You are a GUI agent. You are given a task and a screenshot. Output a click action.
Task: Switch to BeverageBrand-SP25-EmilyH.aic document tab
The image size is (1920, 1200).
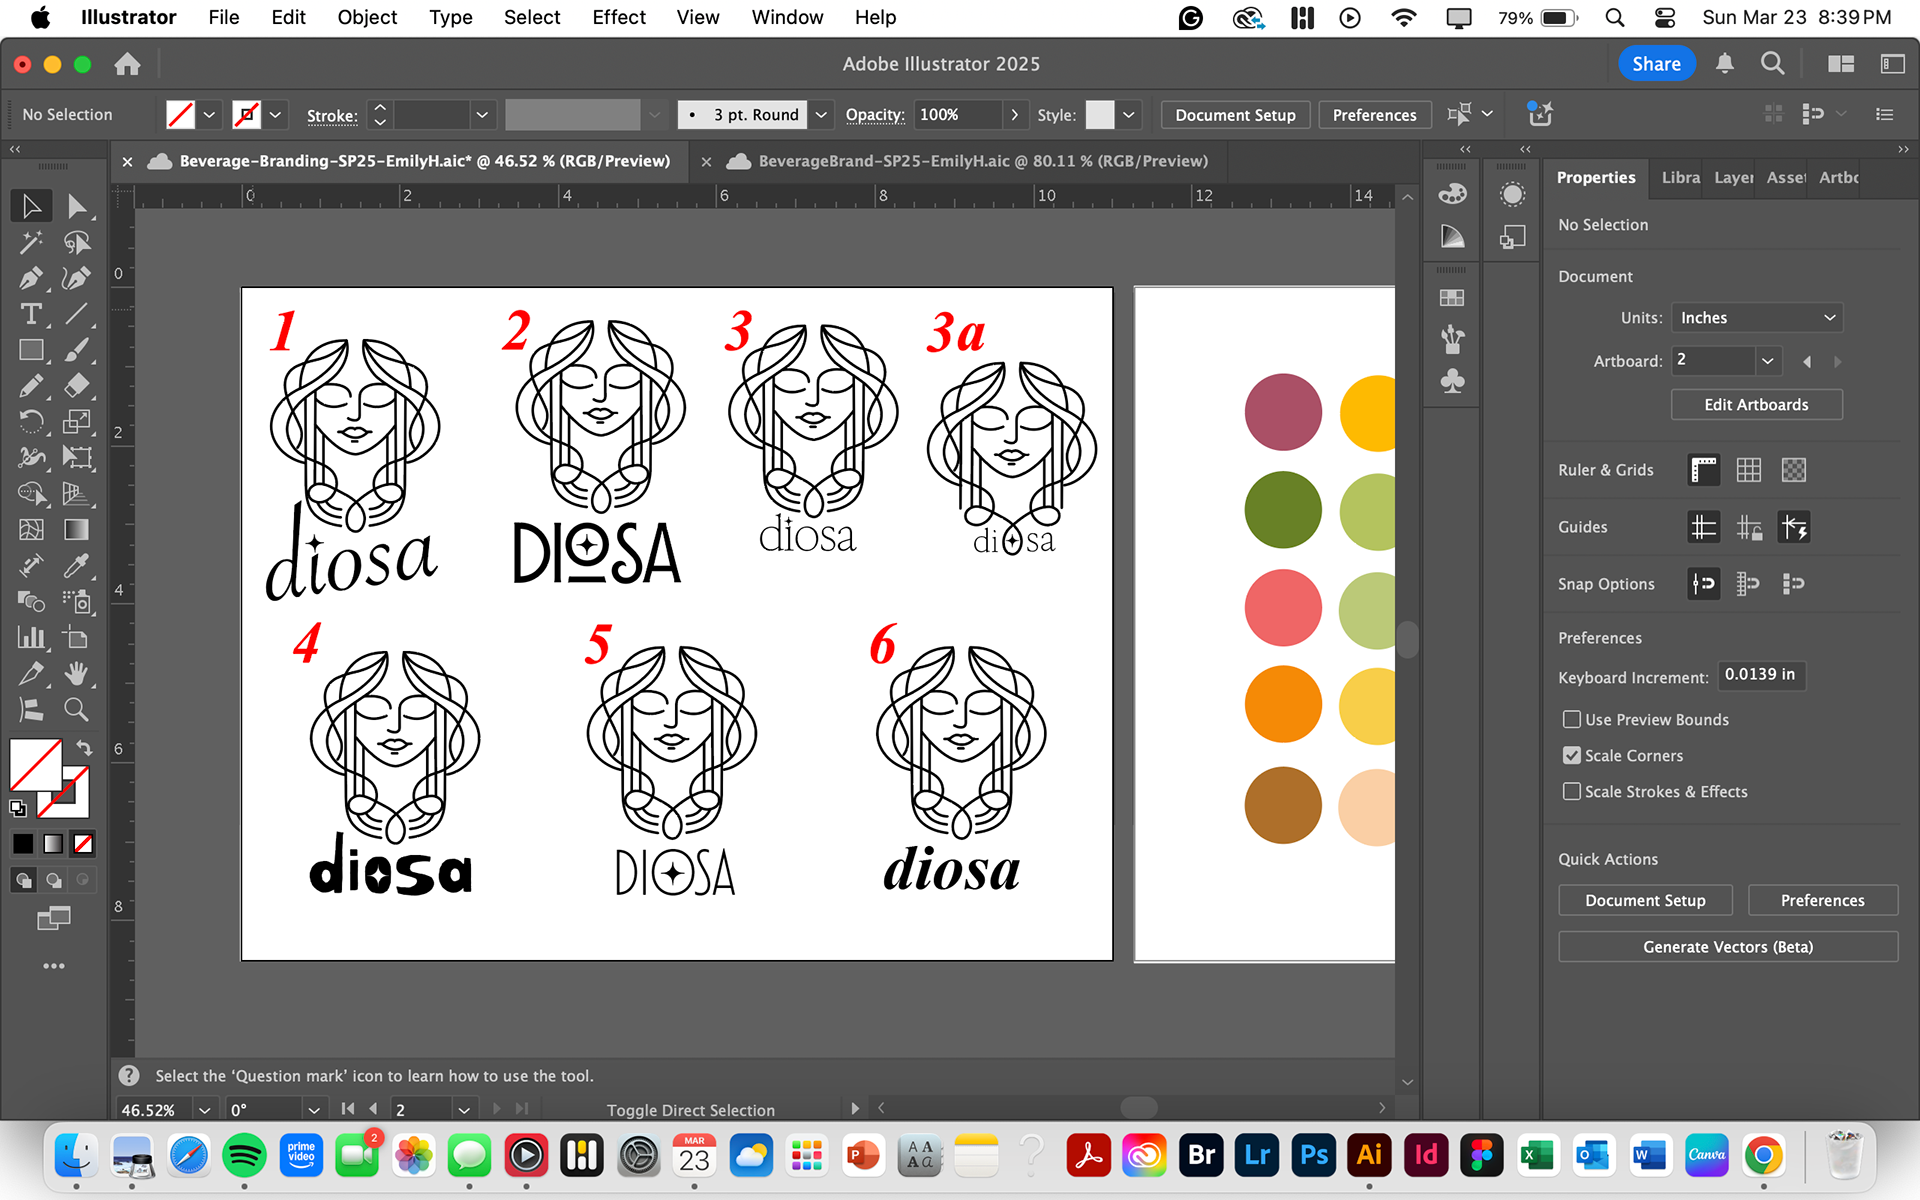(x=982, y=161)
